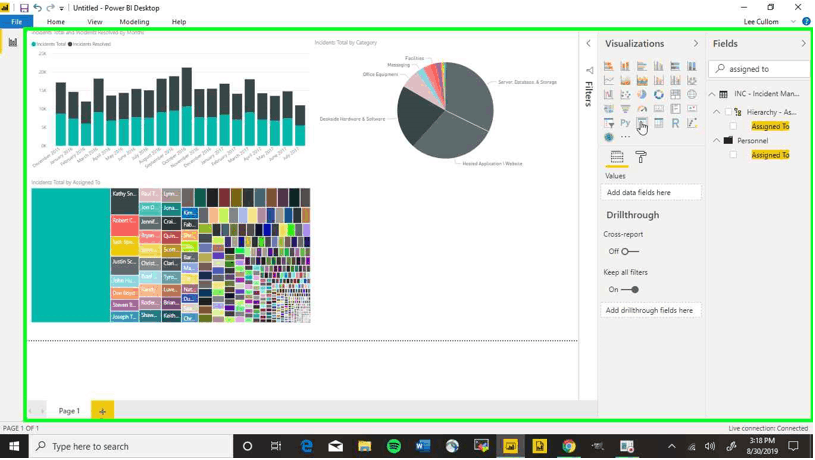
Task: Select the Pie chart visual icon
Action: [642, 94]
